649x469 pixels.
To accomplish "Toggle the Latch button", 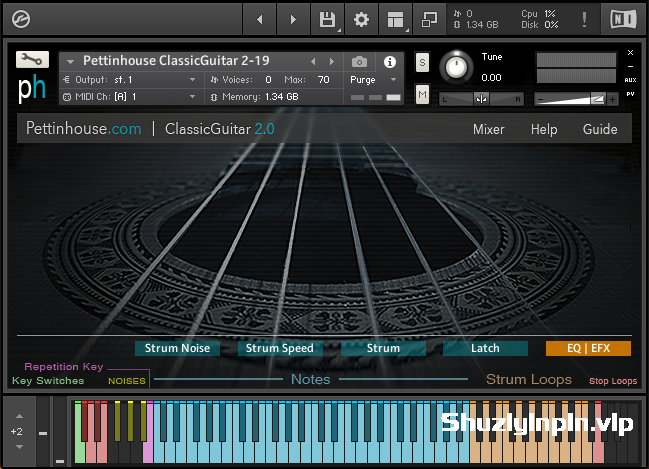I will 485,348.
